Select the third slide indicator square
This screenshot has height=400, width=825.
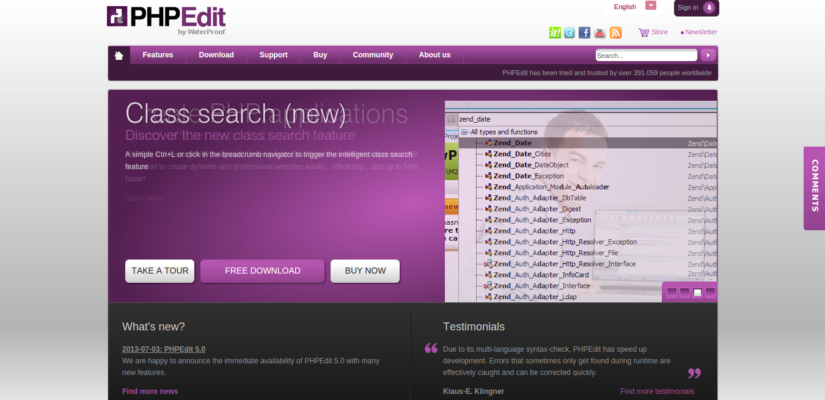698,293
